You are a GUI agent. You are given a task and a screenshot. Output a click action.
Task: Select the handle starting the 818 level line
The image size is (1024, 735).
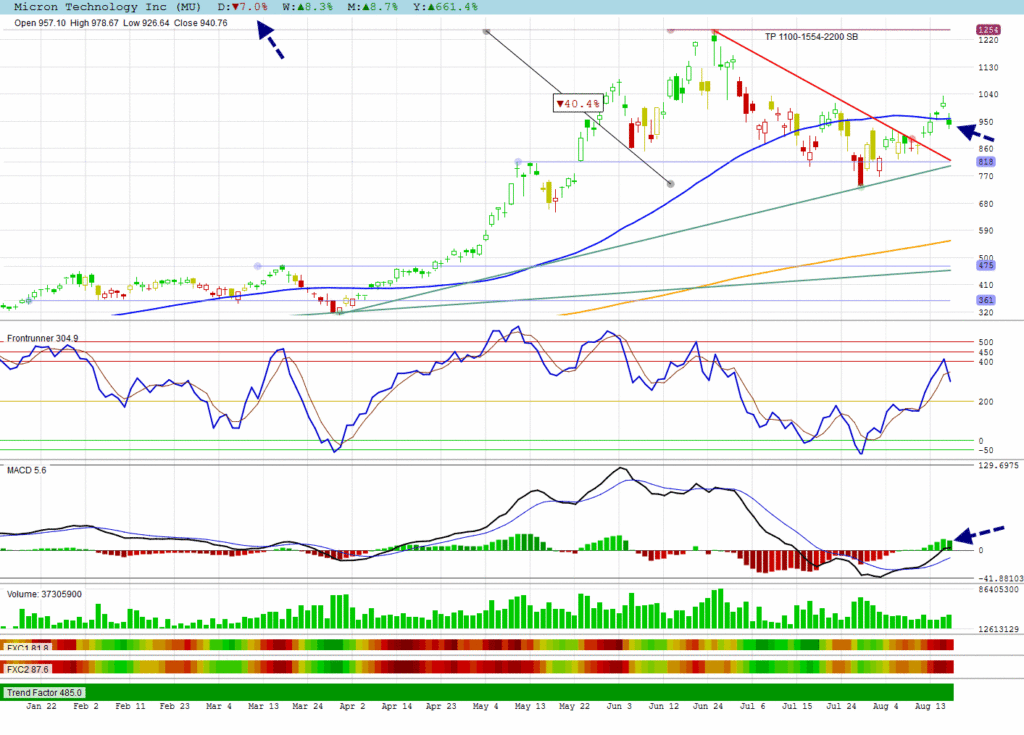tap(518, 161)
